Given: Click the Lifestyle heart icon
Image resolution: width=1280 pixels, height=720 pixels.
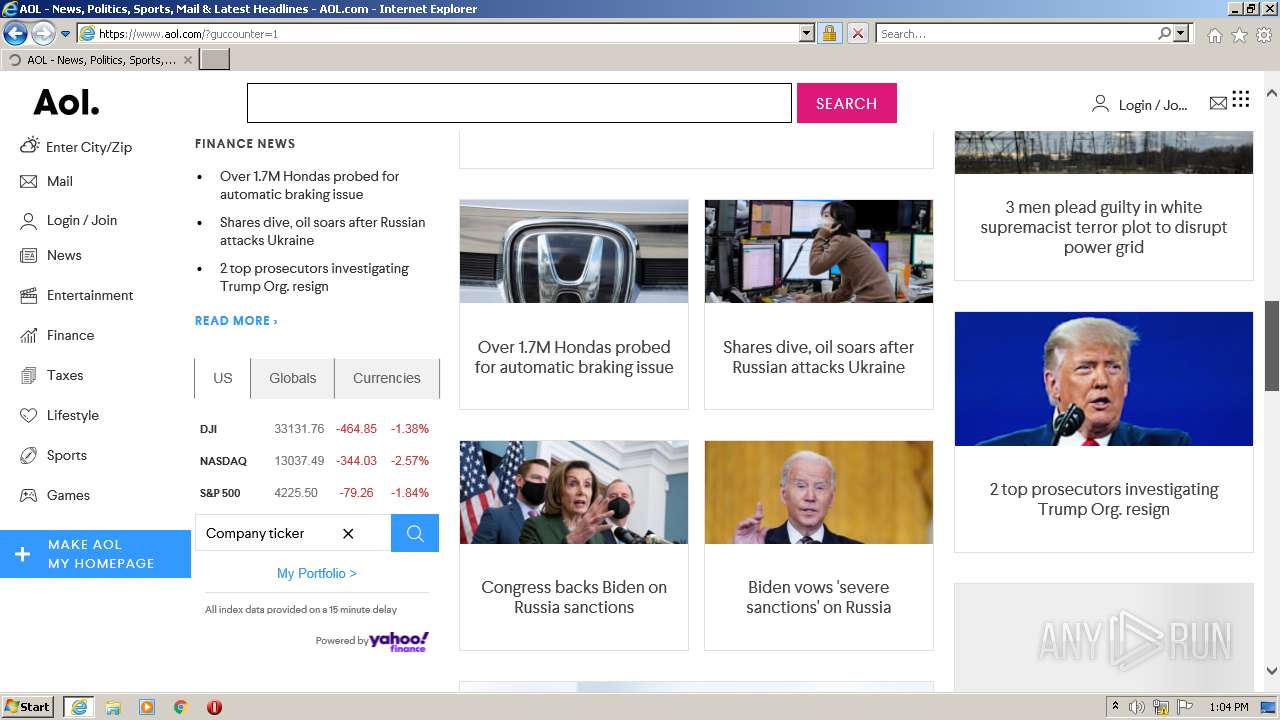Looking at the screenshot, I should pos(28,416).
